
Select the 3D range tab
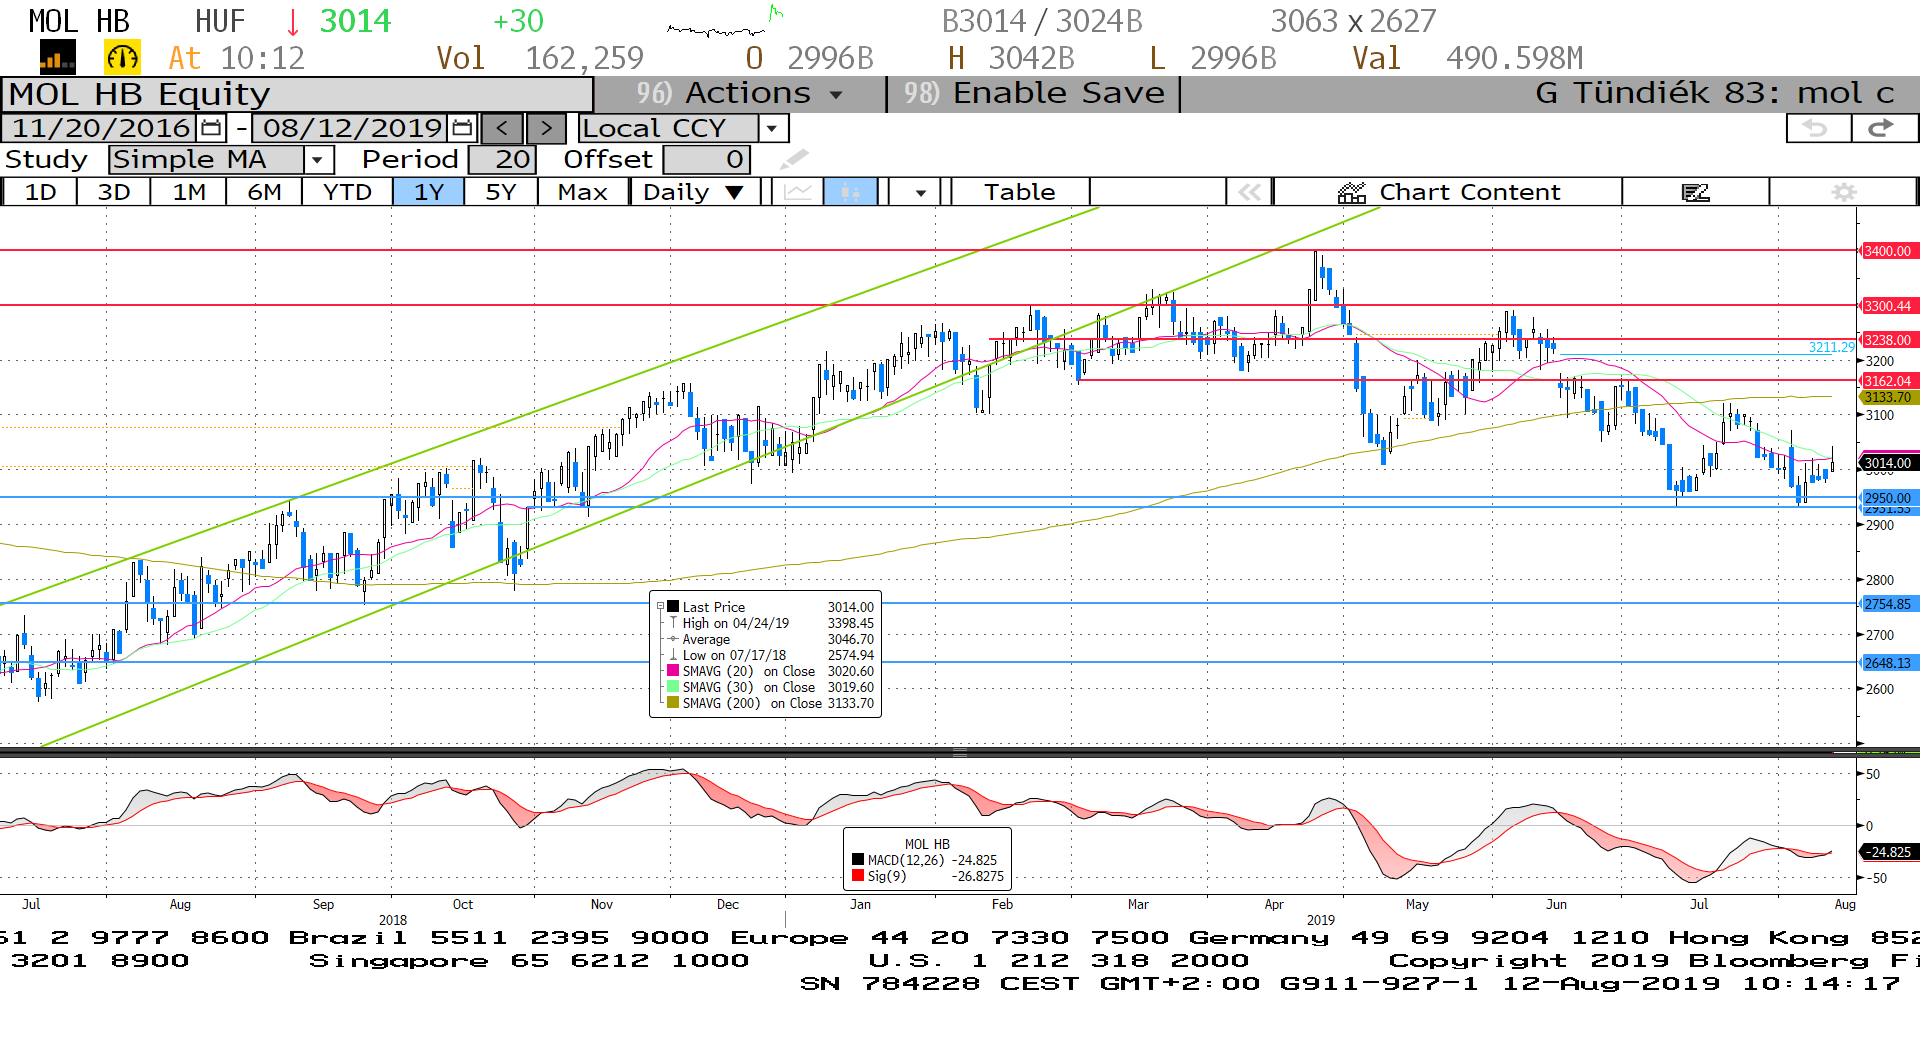(114, 191)
